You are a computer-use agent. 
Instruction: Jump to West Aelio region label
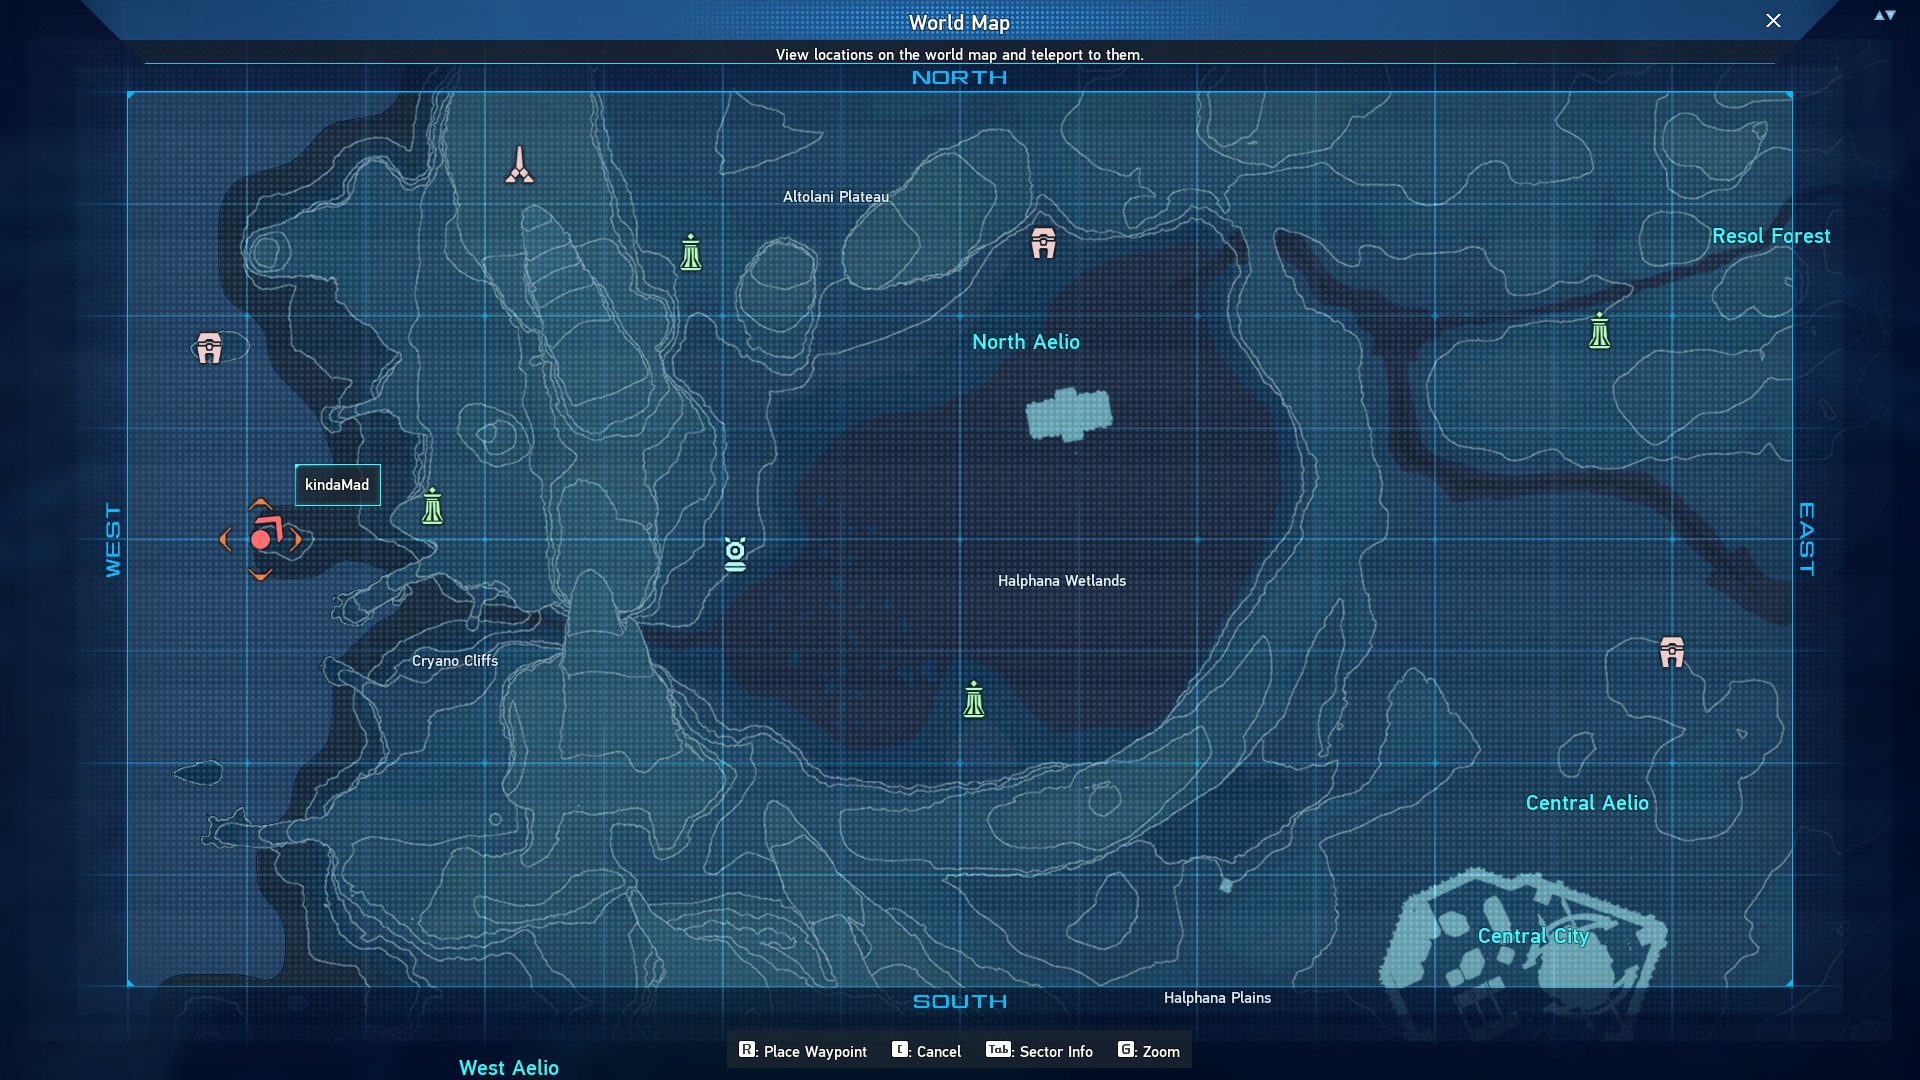click(x=508, y=1067)
